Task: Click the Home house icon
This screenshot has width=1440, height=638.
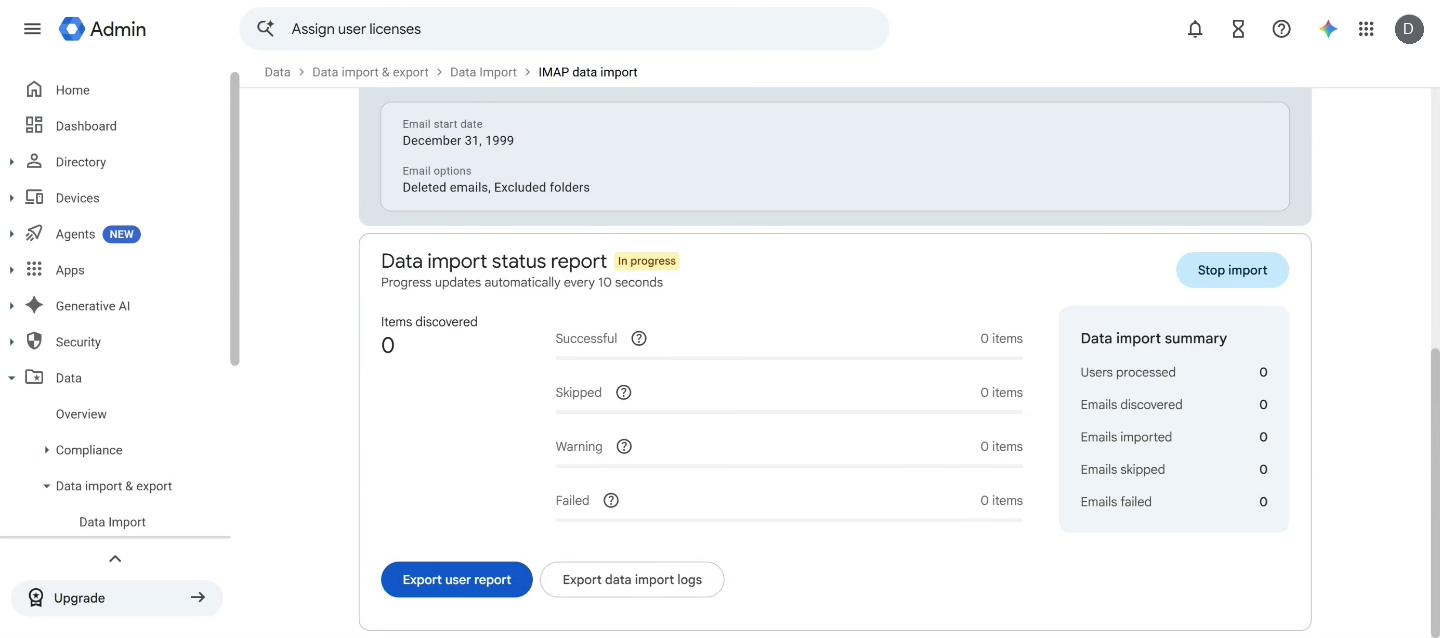Action: tap(34, 89)
